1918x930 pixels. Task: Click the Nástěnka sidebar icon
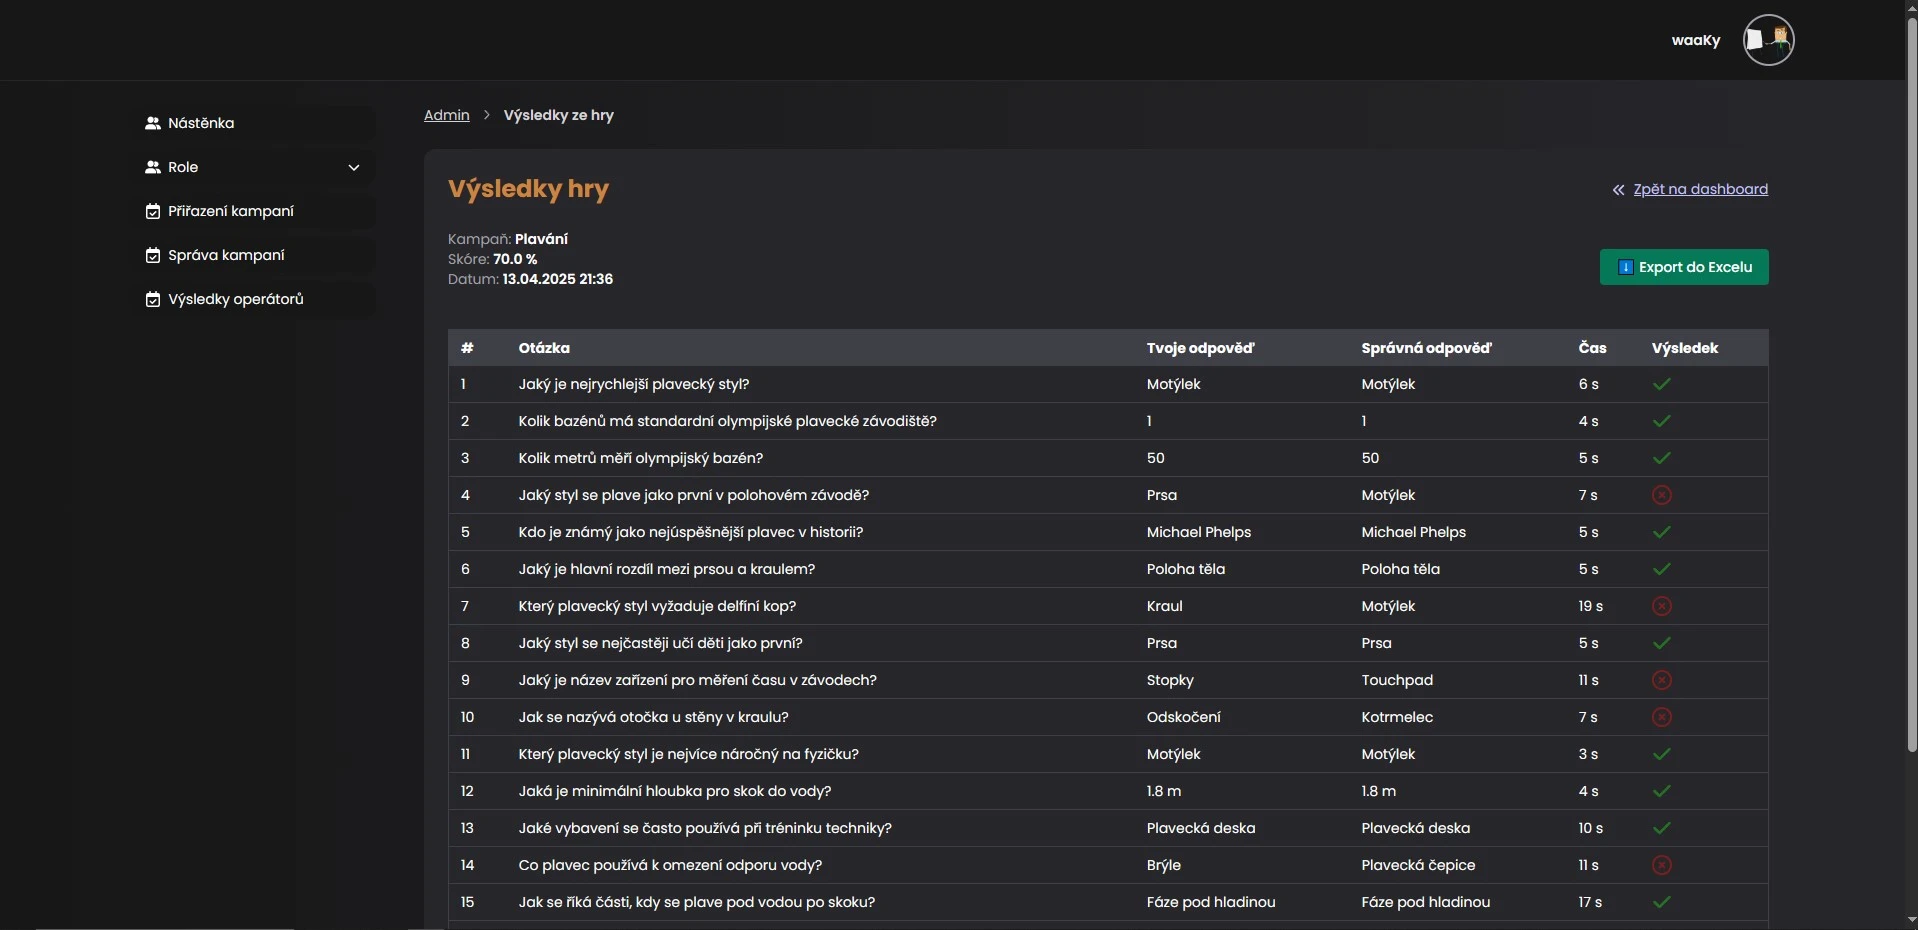coord(153,123)
